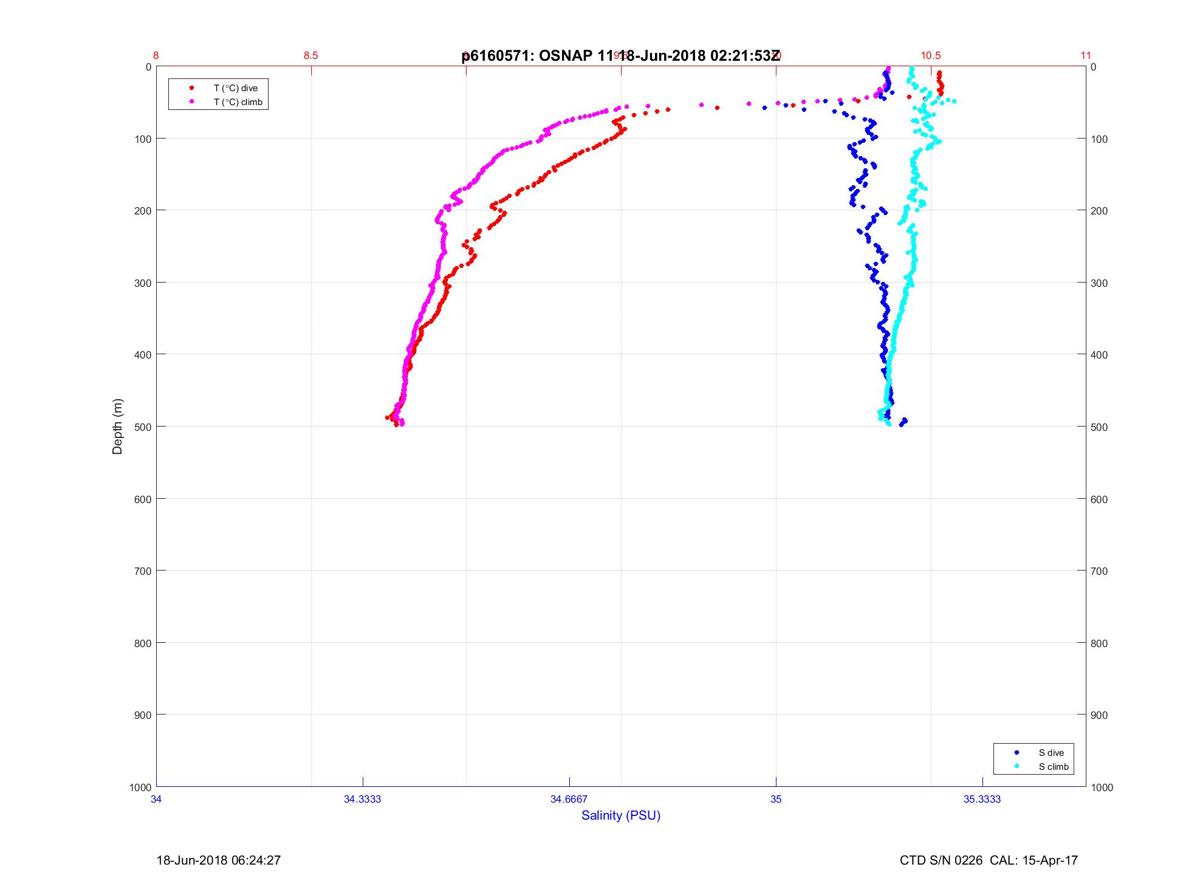Viewport: 1200px width, 885px height.
Task: Select the 'S dive' legend entry
Action: click(1050, 752)
